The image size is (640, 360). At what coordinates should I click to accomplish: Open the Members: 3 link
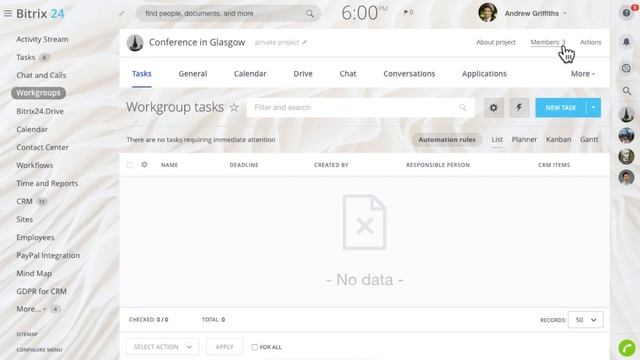click(548, 42)
